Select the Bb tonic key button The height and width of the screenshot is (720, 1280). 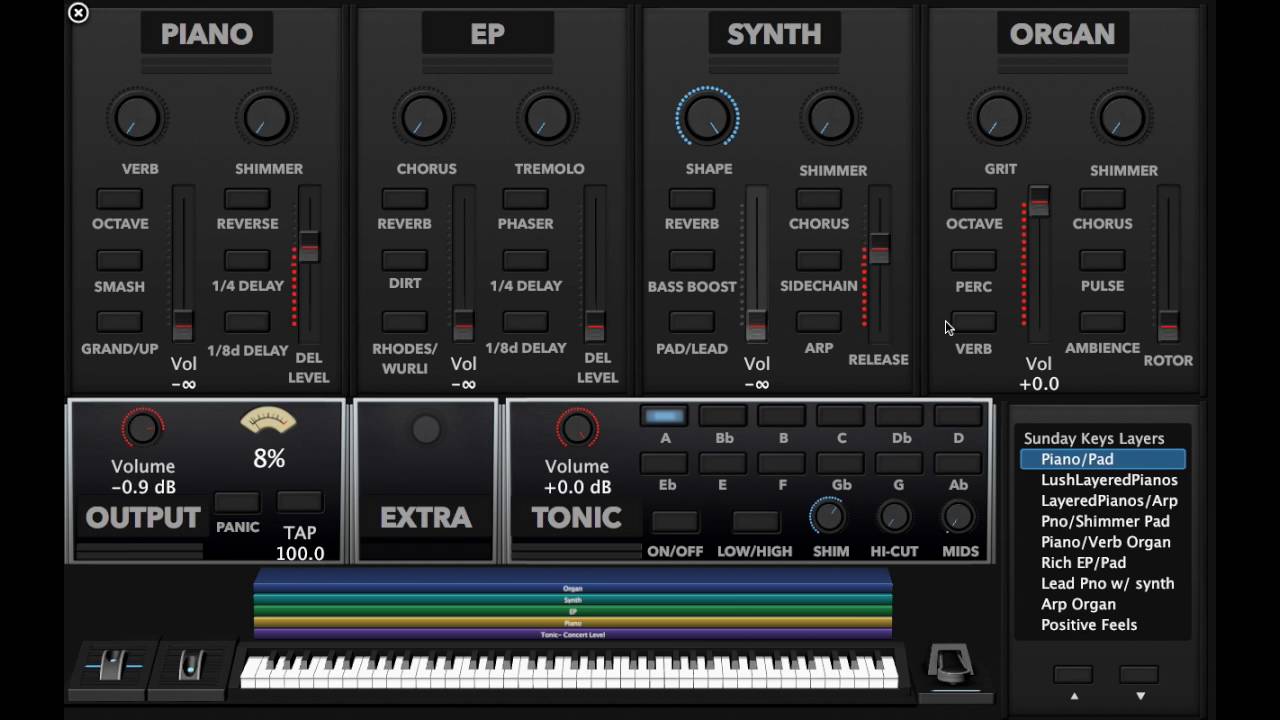[723, 415]
